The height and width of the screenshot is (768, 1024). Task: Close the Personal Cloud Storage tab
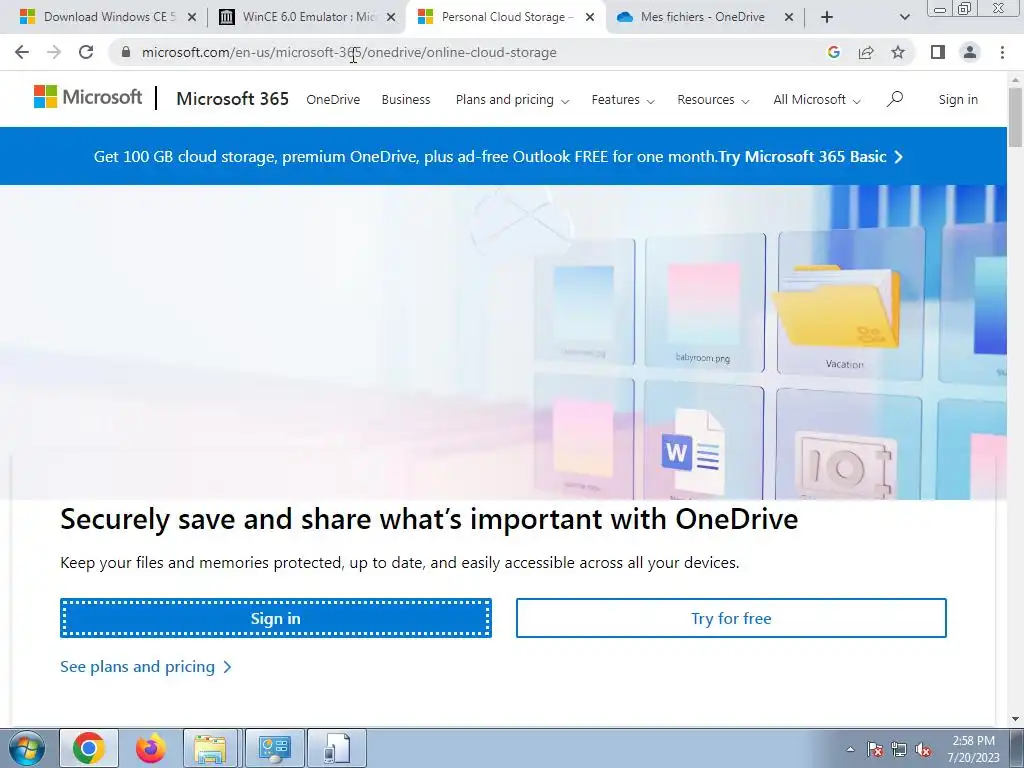coord(590,18)
